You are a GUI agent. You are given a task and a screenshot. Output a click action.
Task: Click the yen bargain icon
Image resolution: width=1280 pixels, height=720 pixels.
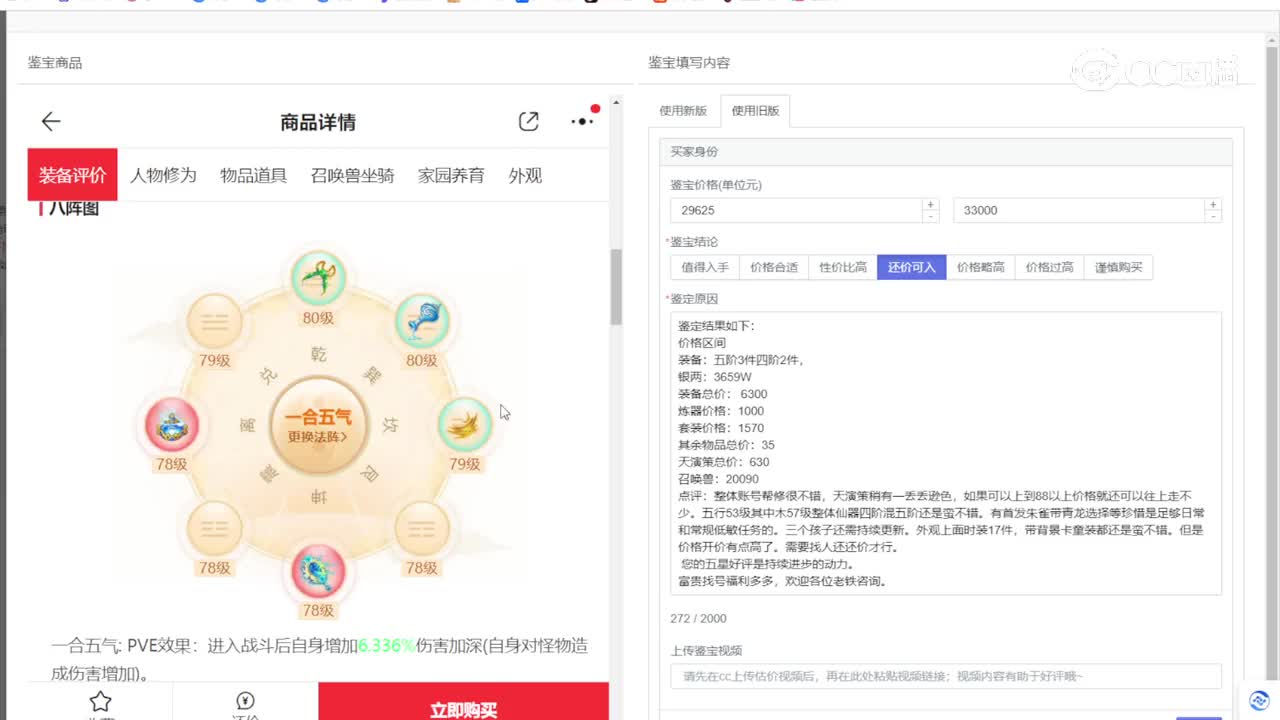[245, 701]
